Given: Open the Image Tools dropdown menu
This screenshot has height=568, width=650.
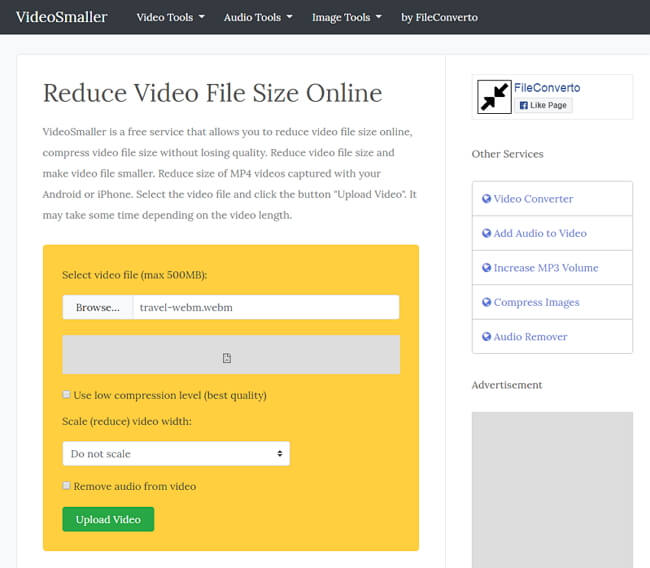Looking at the screenshot, I should click(x=347, y=17).
